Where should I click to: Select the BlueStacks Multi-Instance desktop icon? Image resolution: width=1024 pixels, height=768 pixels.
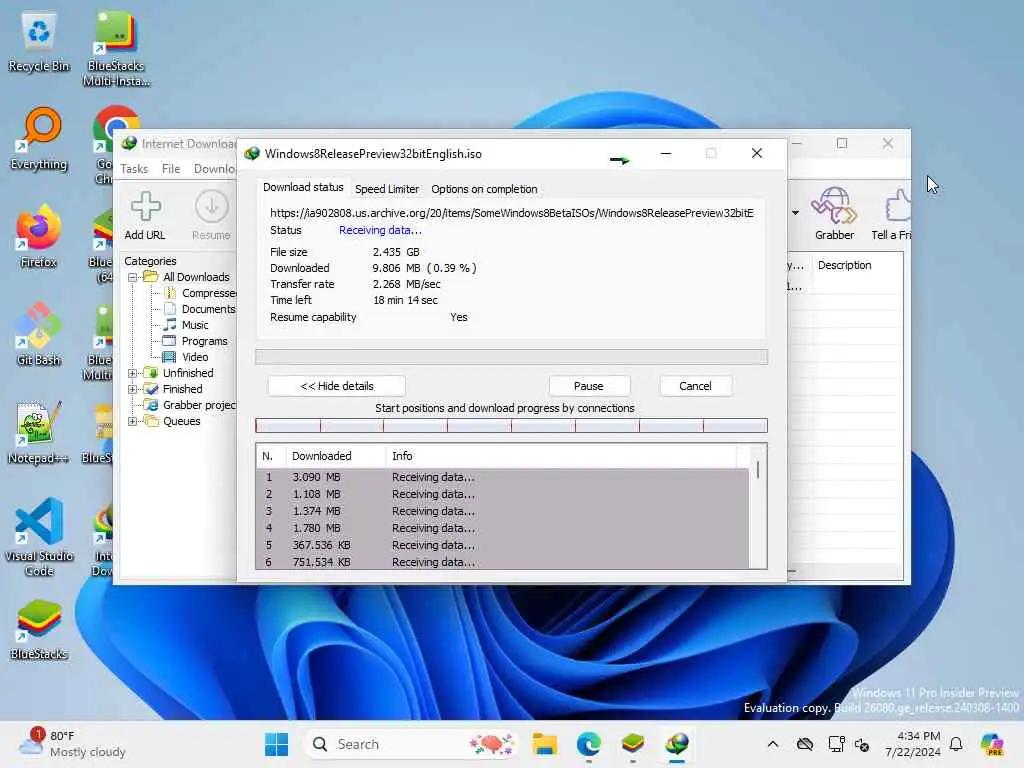pos(116,50)
